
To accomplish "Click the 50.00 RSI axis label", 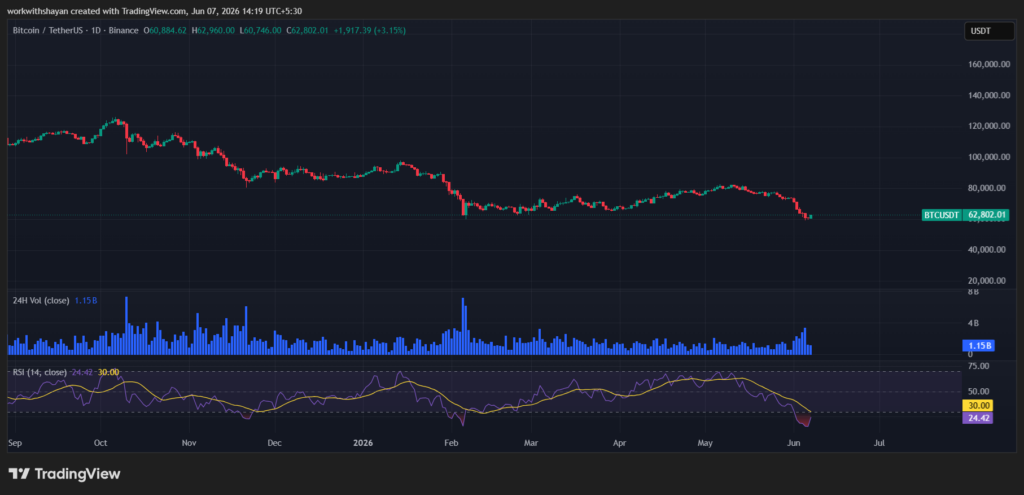I will tap(978, 392).
